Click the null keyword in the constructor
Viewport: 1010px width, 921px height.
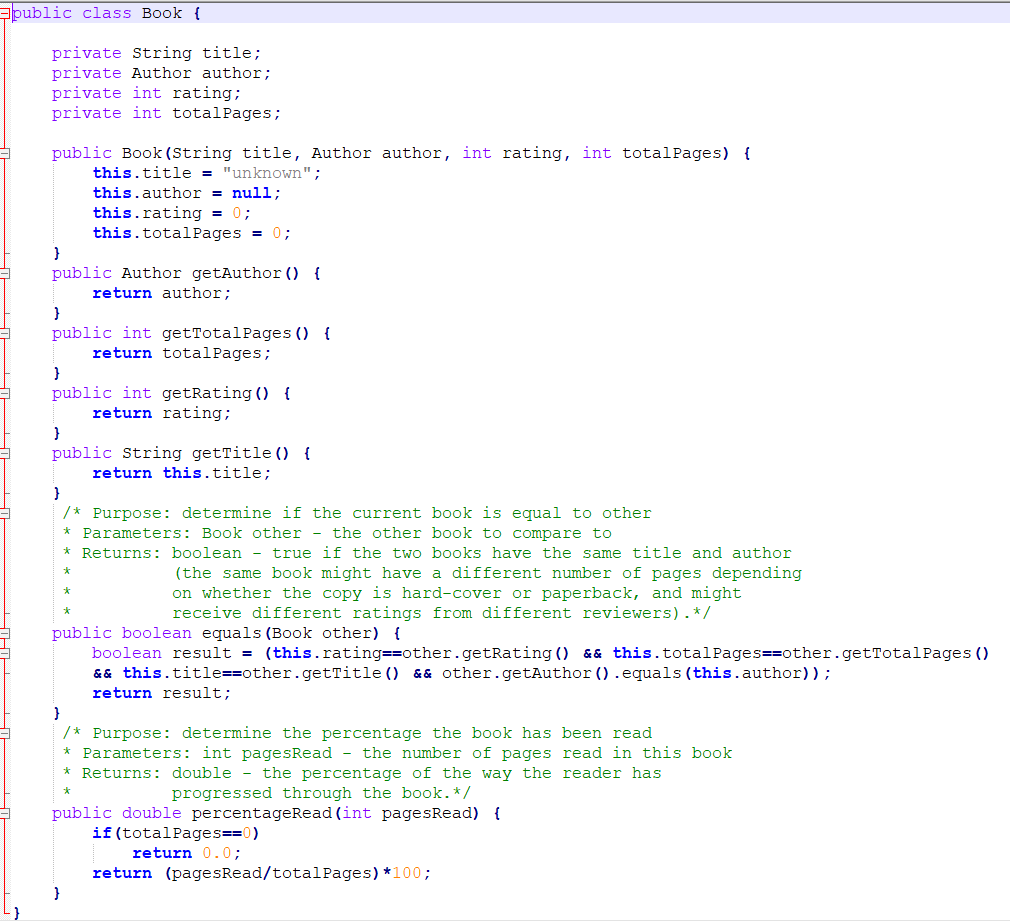click(253, 192)
